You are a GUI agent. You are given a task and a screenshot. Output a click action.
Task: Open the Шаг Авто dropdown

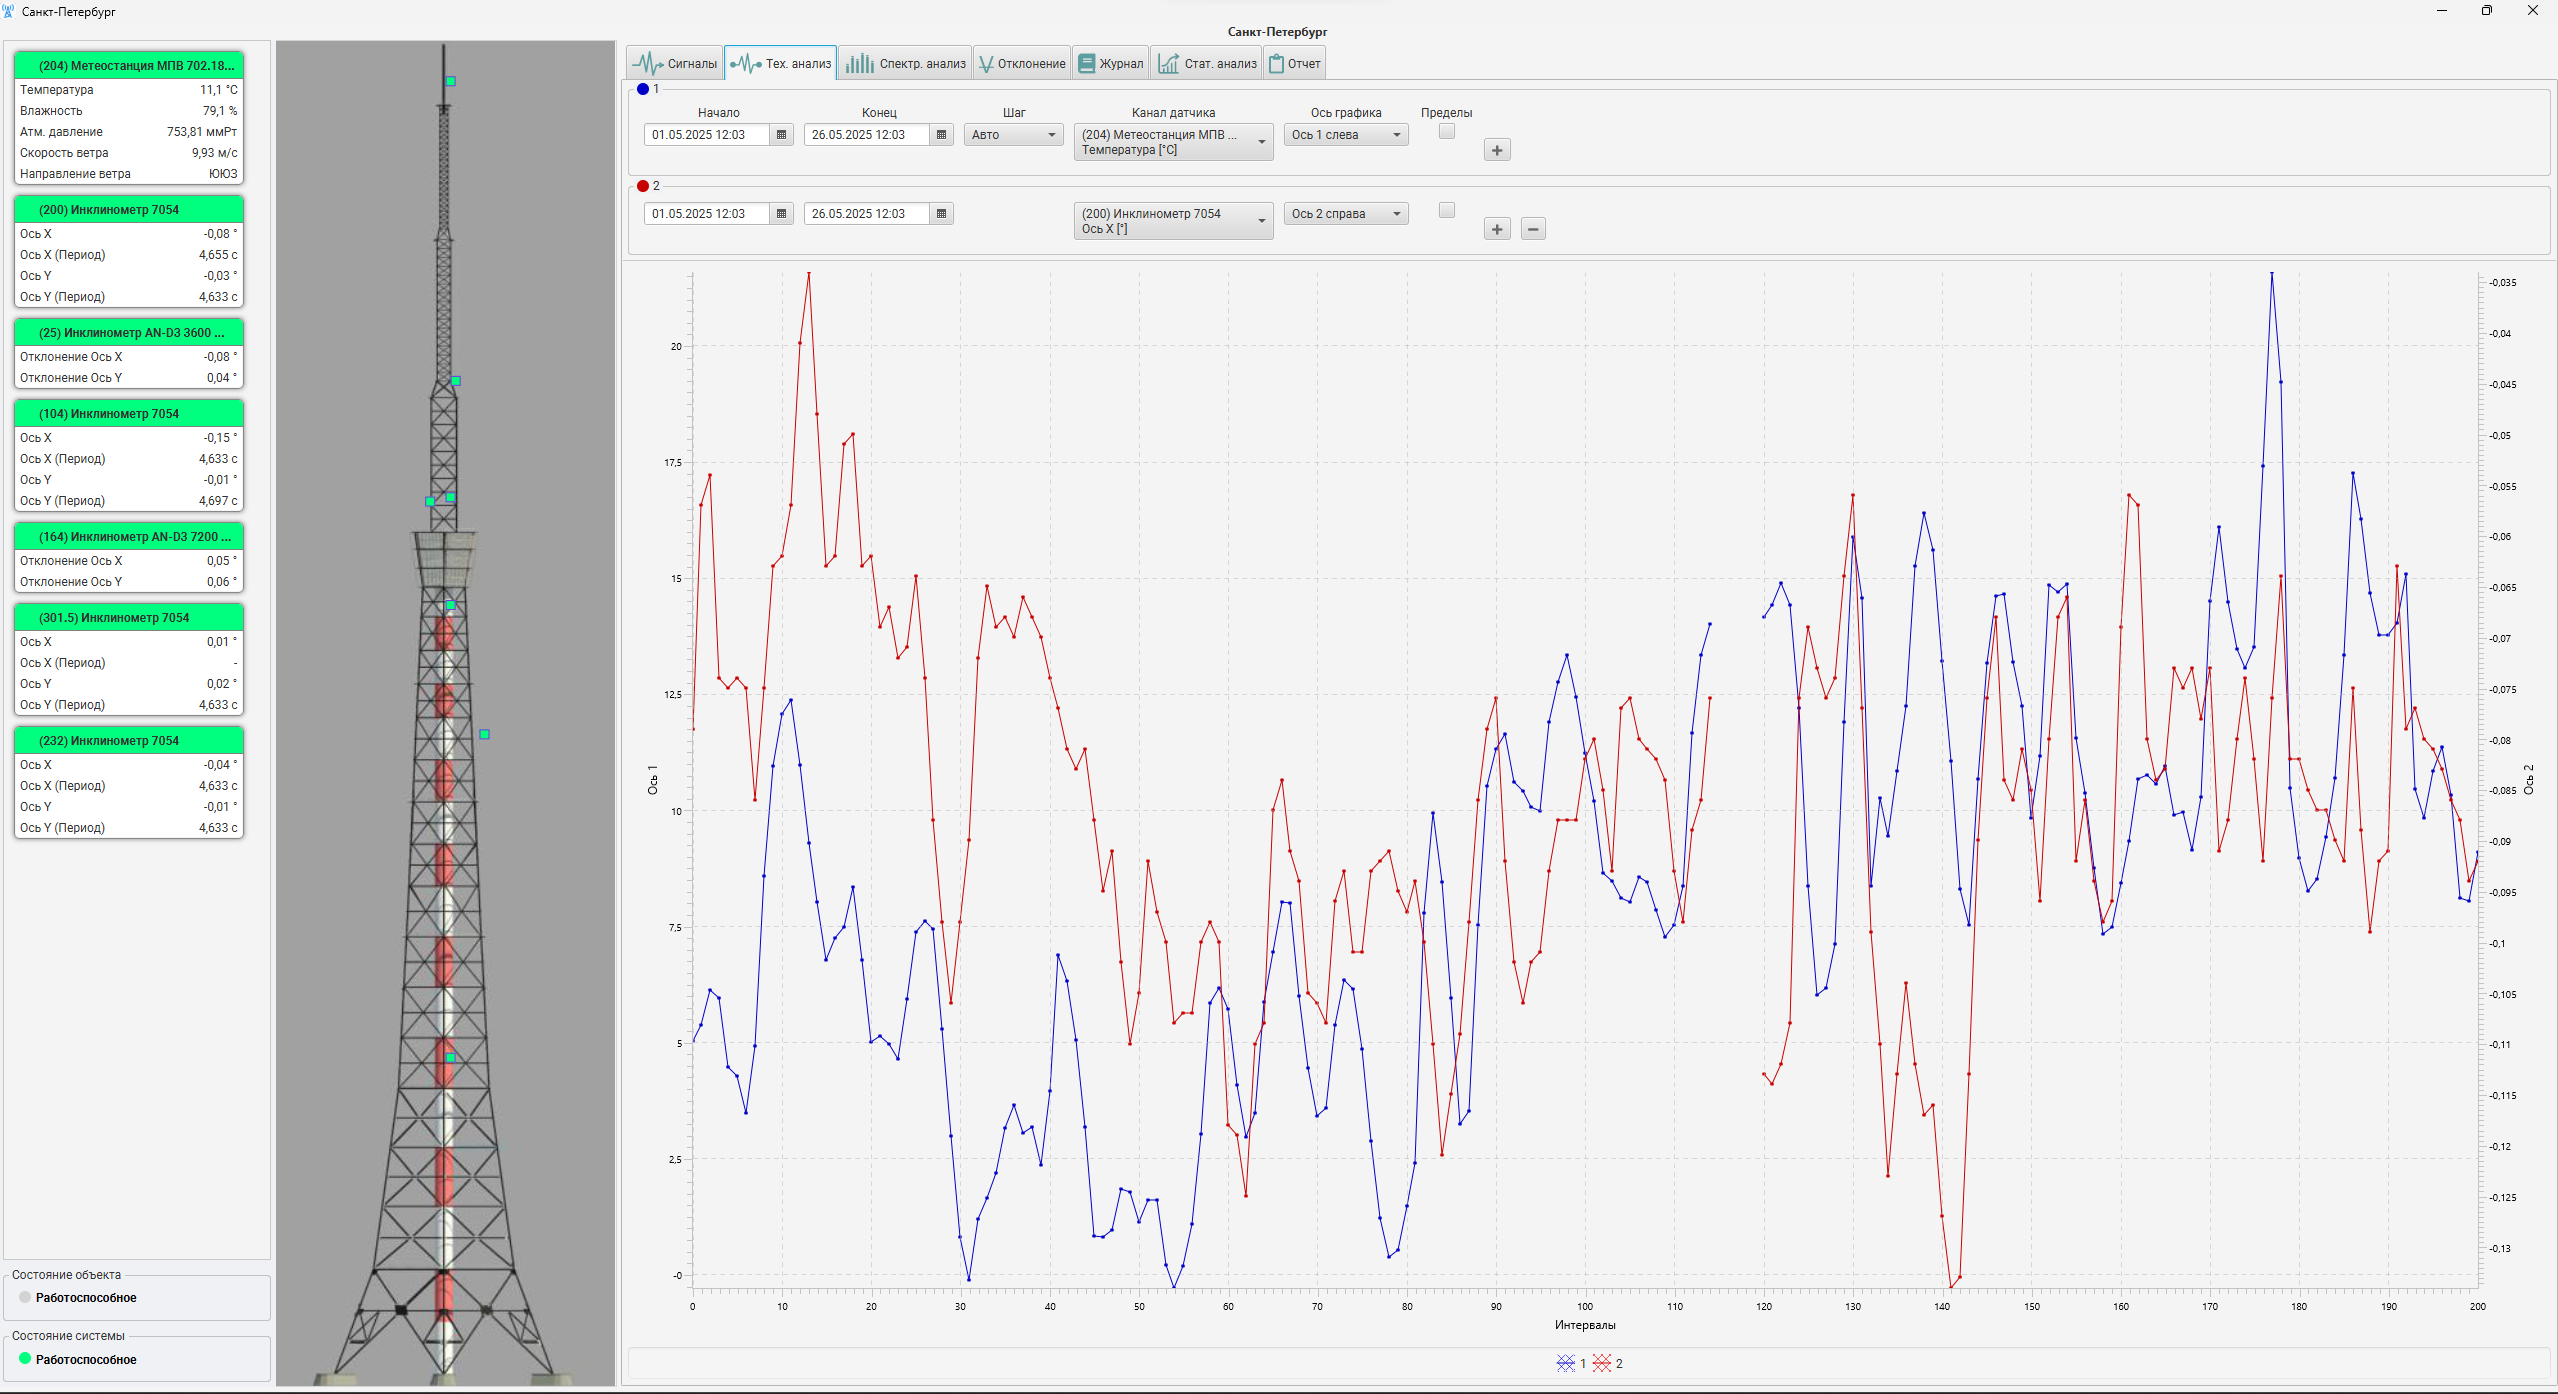pyautogui.click(x=1013, y=135)
